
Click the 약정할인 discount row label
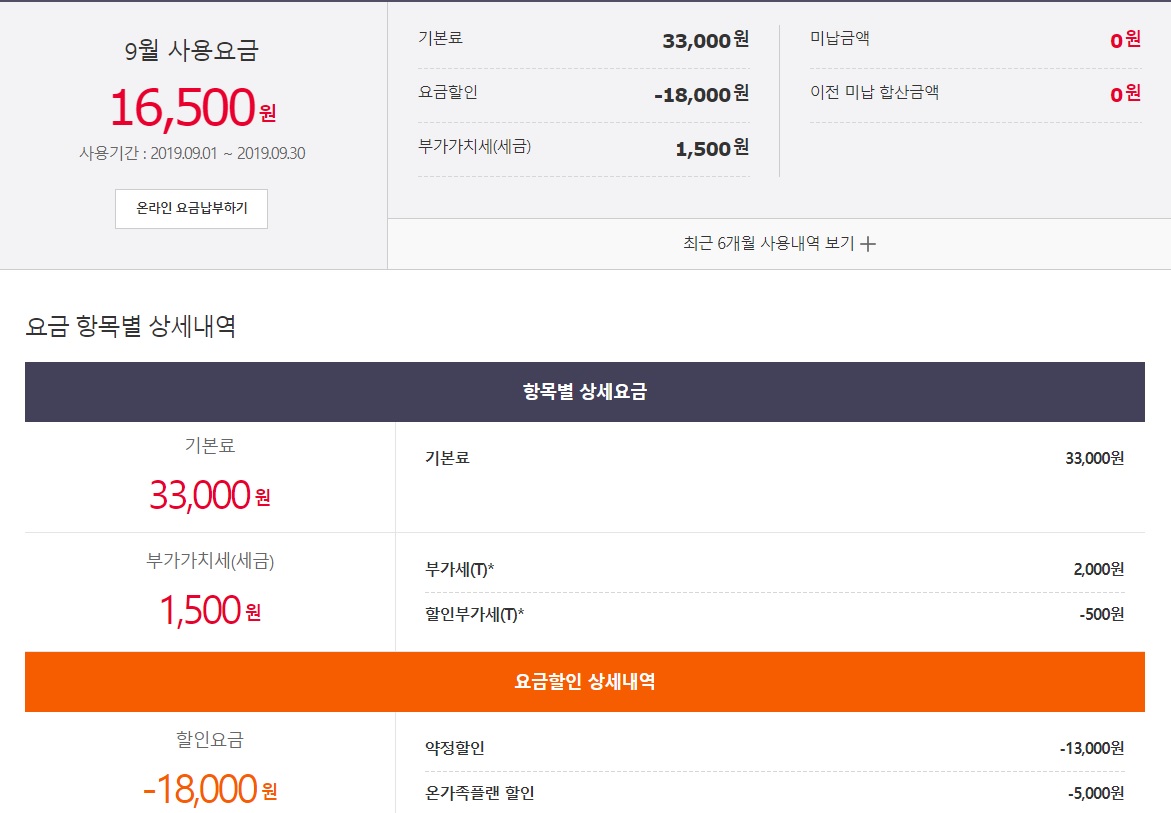click(x=454, y=748)
